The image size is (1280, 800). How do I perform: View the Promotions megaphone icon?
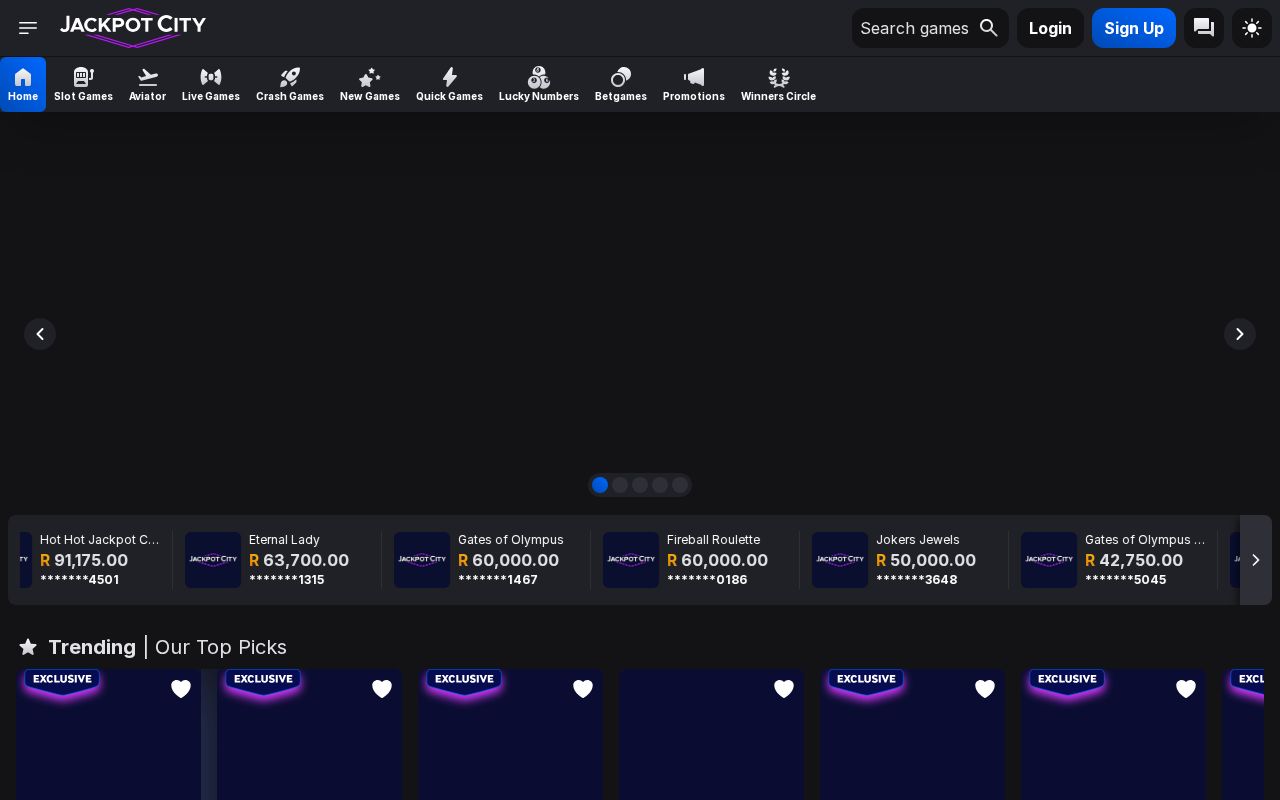click(x=694, y=77)
